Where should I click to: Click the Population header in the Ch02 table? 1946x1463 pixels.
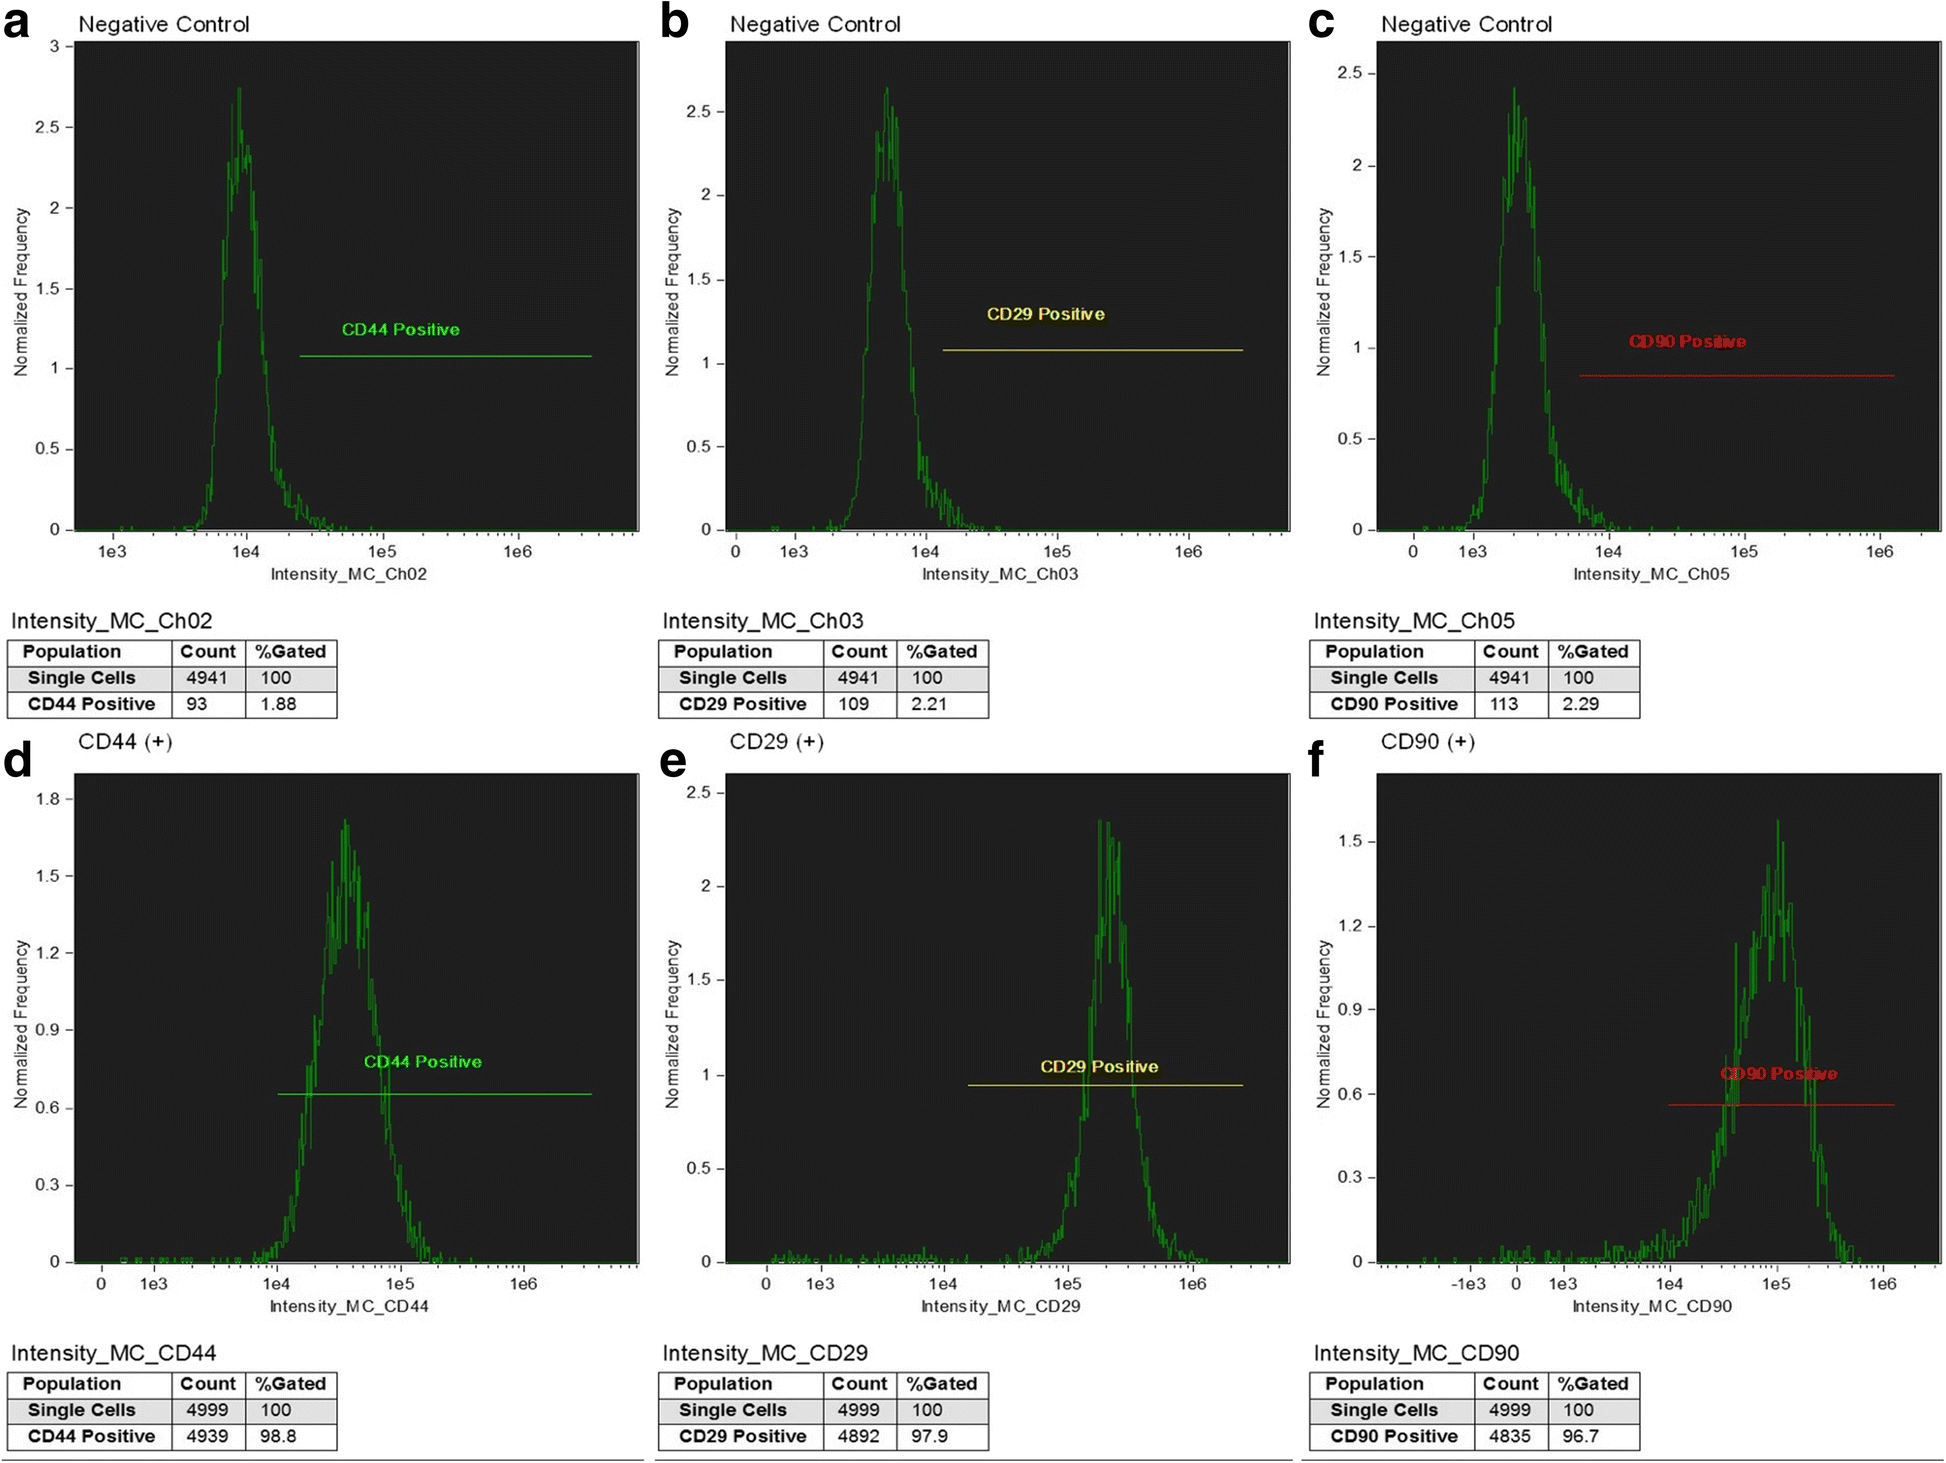pyautogui.click(x=72, y=652)
